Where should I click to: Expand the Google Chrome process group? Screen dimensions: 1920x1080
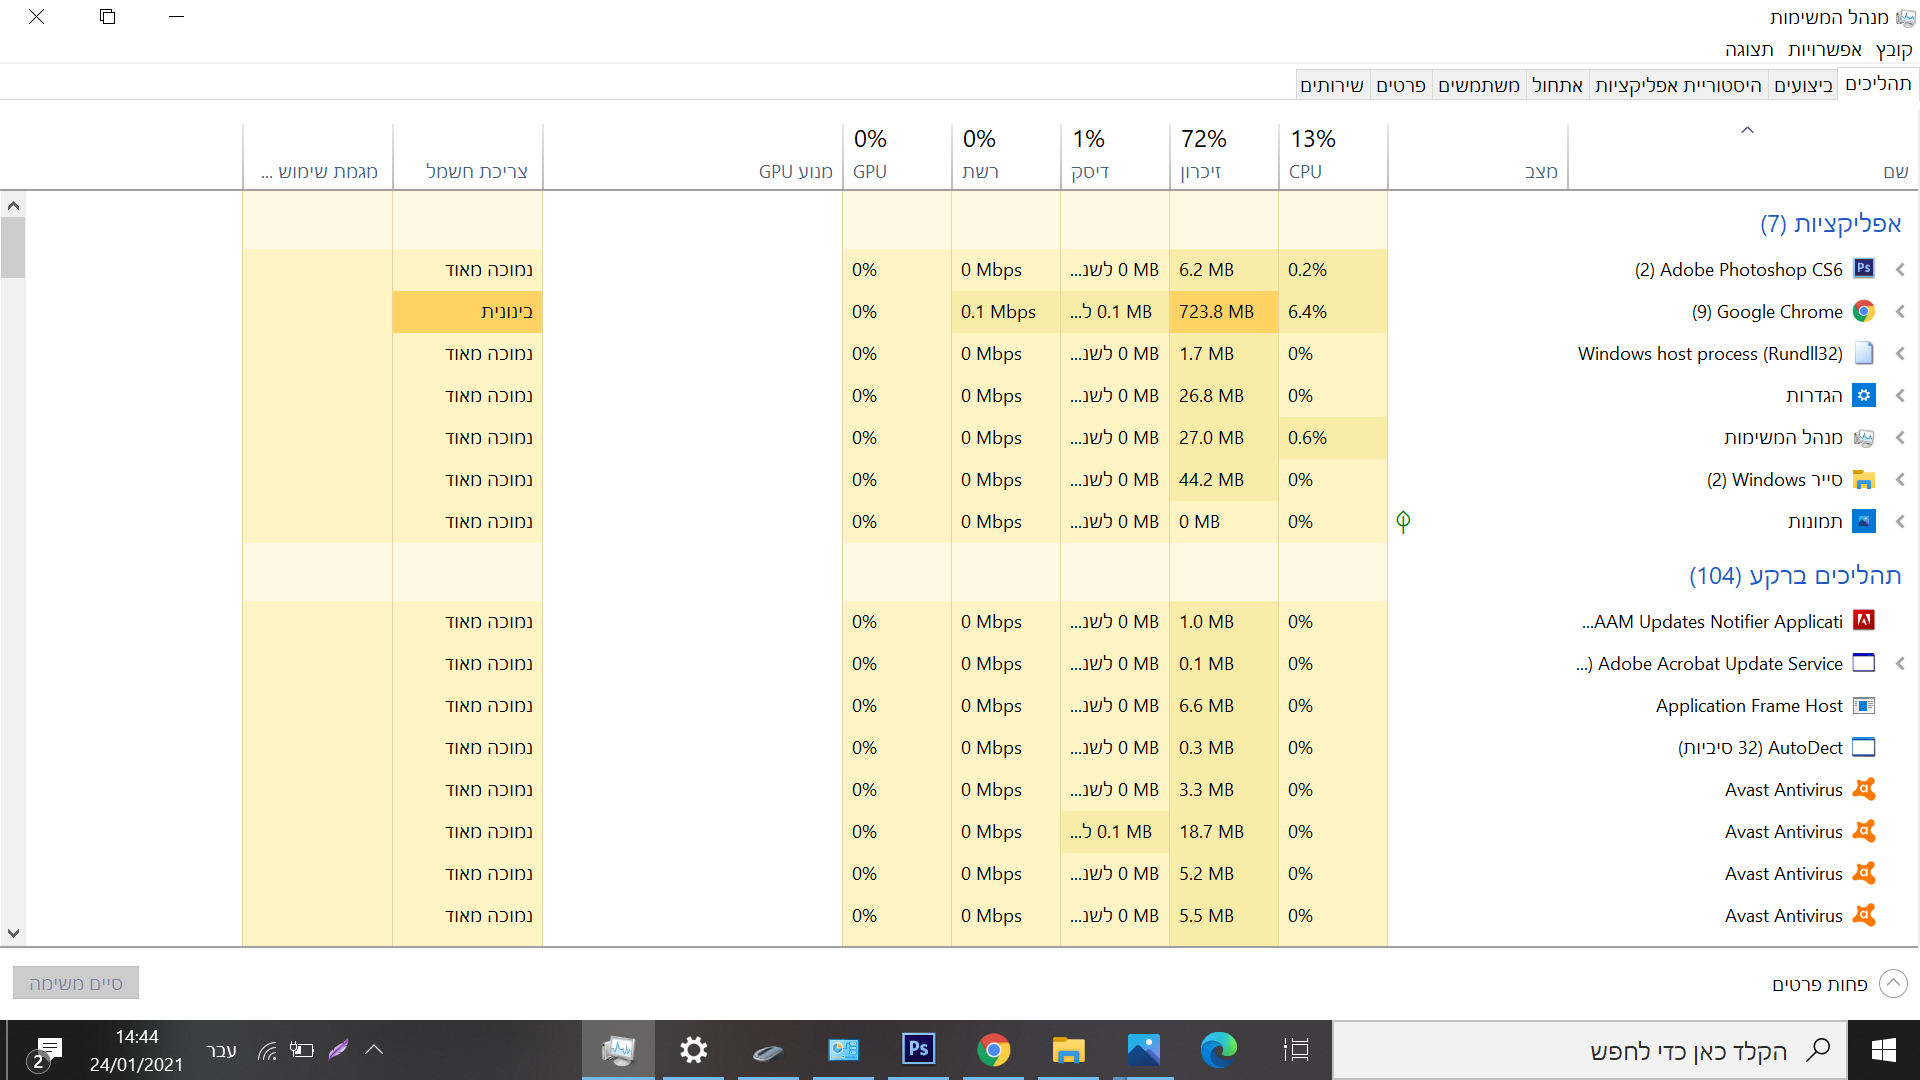point(1900,311)
